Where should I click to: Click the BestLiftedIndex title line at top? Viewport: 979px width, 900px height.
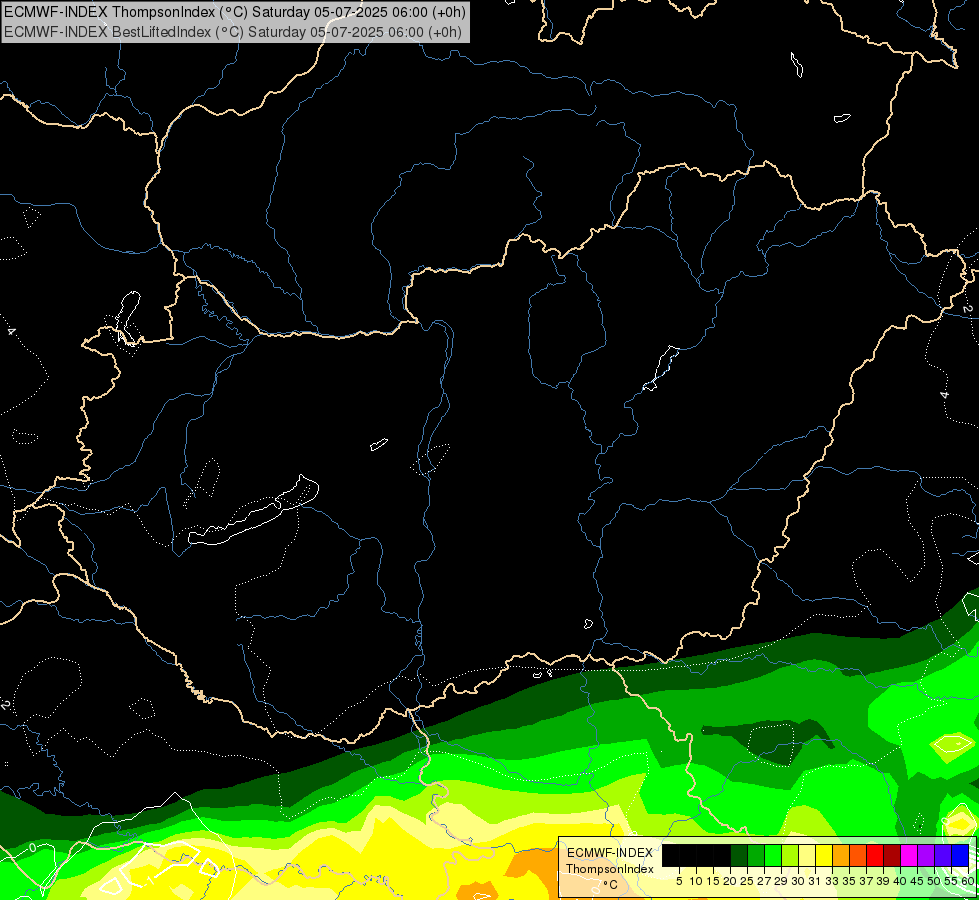pos(232,32)
